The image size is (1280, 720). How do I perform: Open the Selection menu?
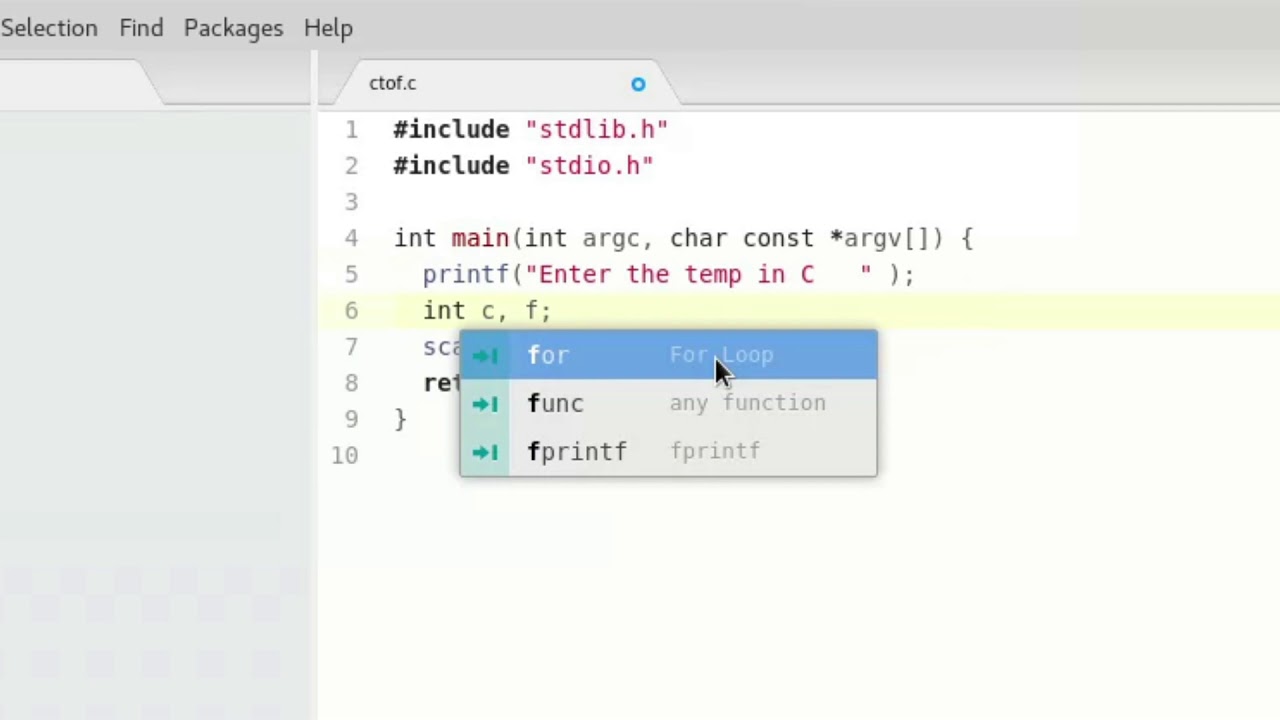[x=48, y=28]
